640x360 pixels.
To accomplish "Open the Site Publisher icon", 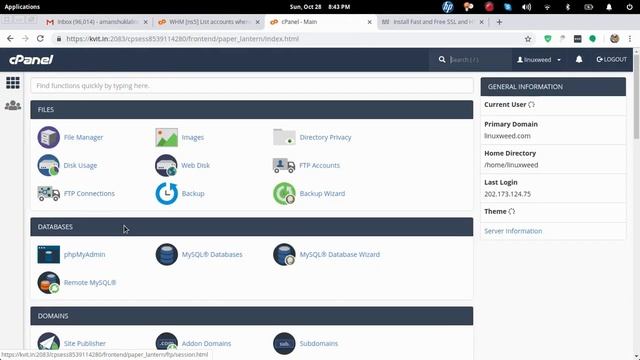I will [x=49, y=343].
